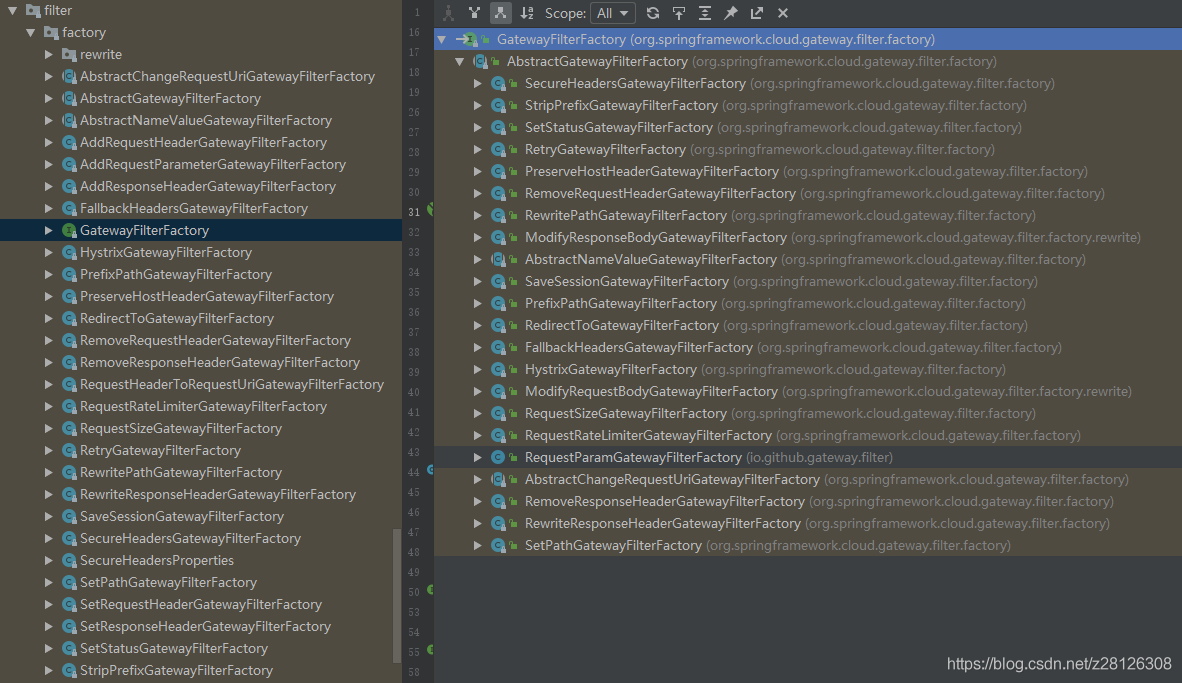Viewport: 1182px width, 683px height.
Task: Open the Scope dropdown set to All
Action: pyautogui.click(x=613, y=13)
